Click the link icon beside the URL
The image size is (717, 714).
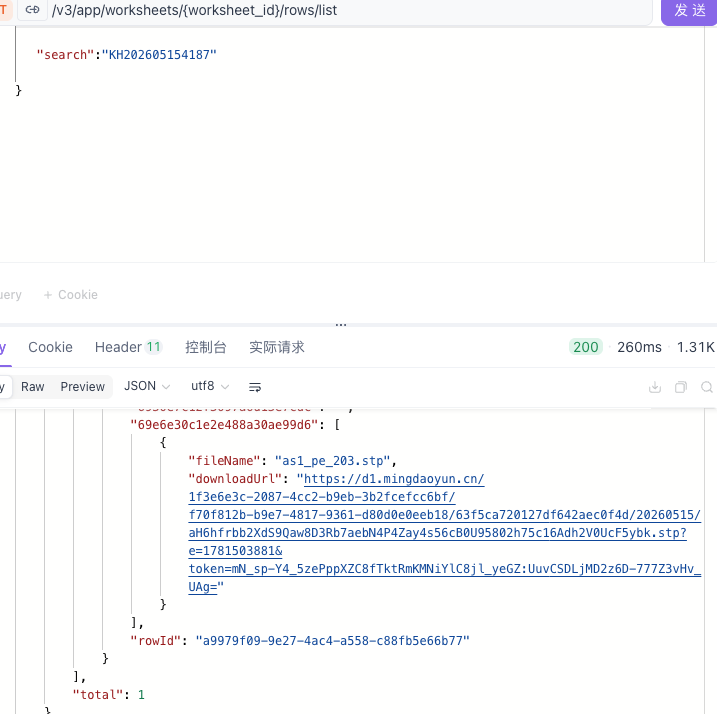(32, 10)
